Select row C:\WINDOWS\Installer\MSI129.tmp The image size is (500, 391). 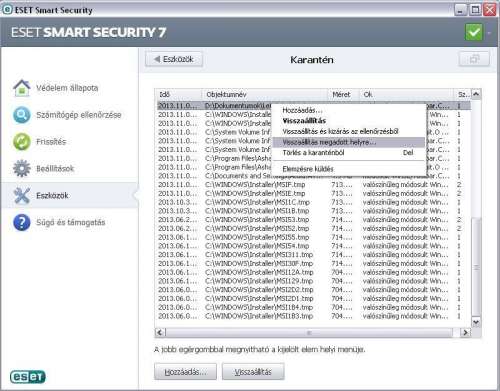pyautogui.click(x=314, y=281)
